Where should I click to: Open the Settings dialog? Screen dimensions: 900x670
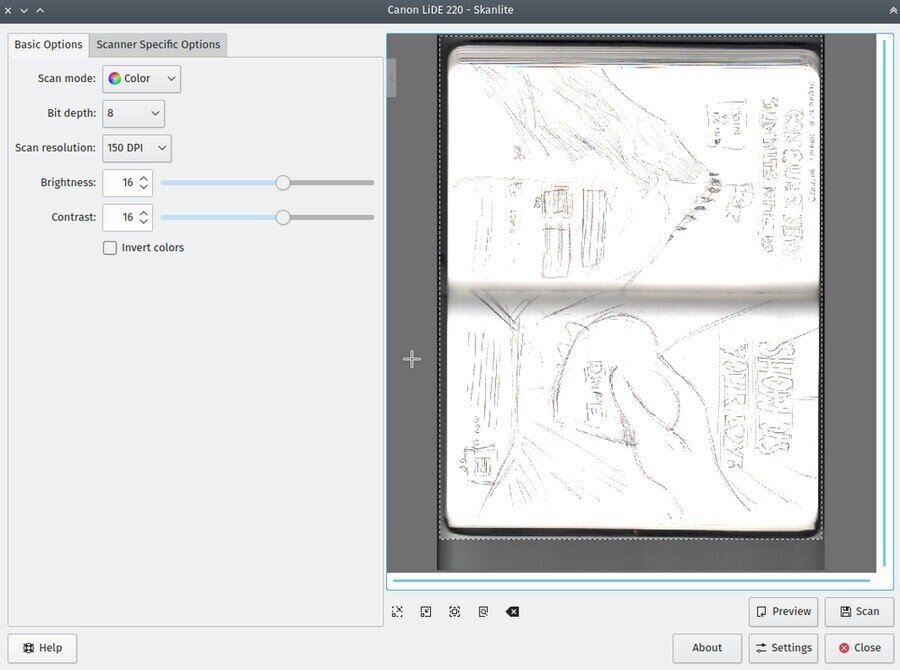click(784, 648)
